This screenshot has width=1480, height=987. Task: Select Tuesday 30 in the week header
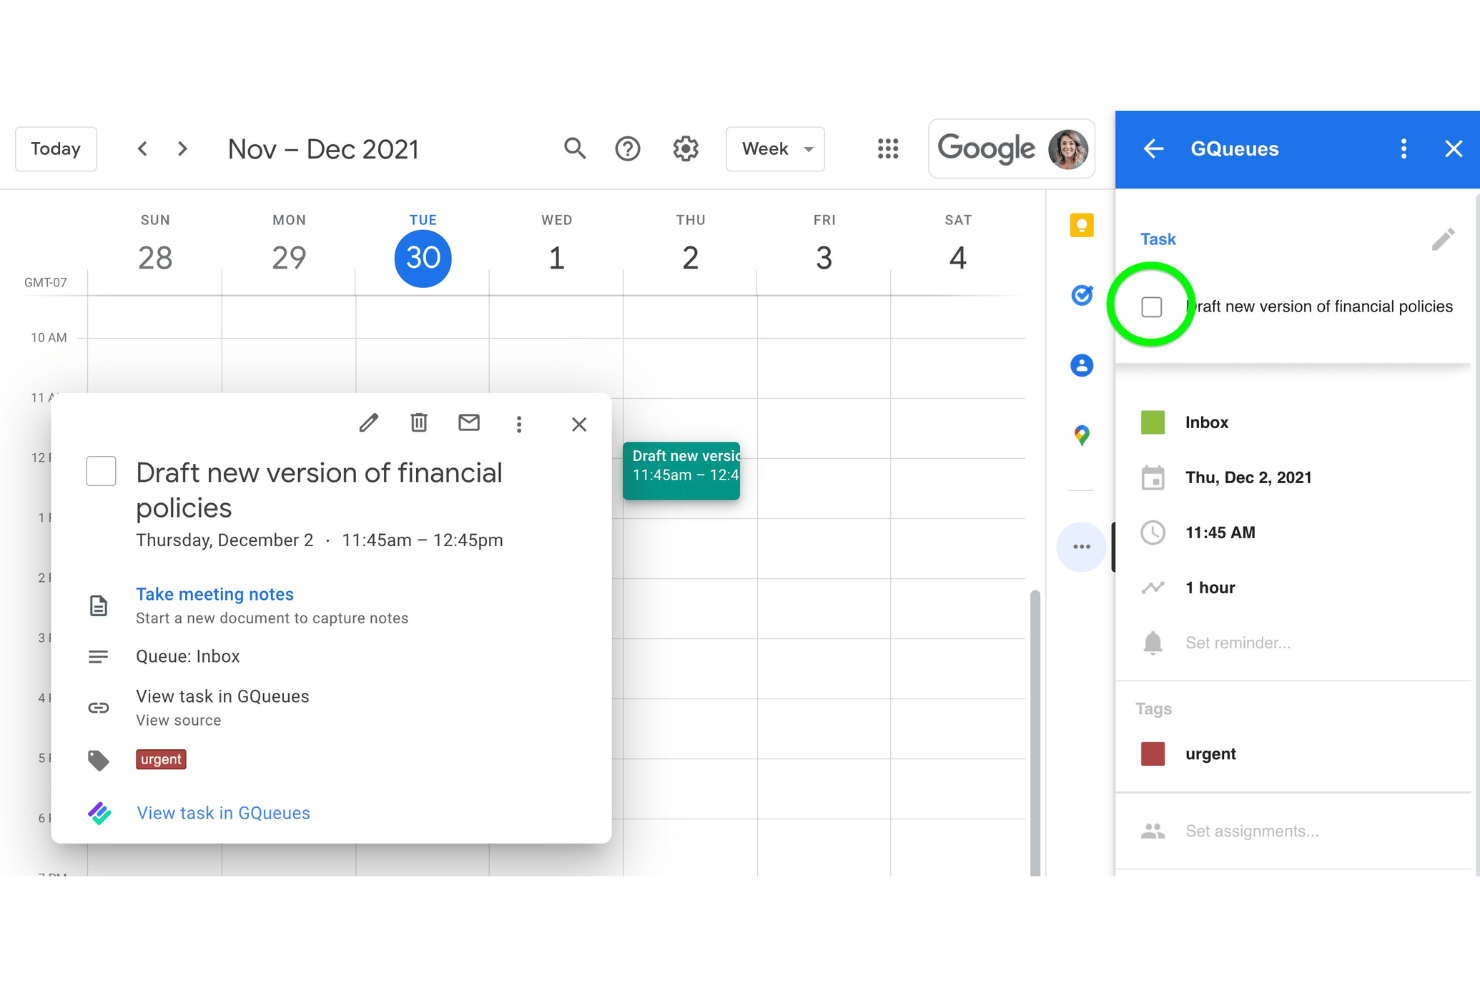pyautogui.click(x=423, y=258)
